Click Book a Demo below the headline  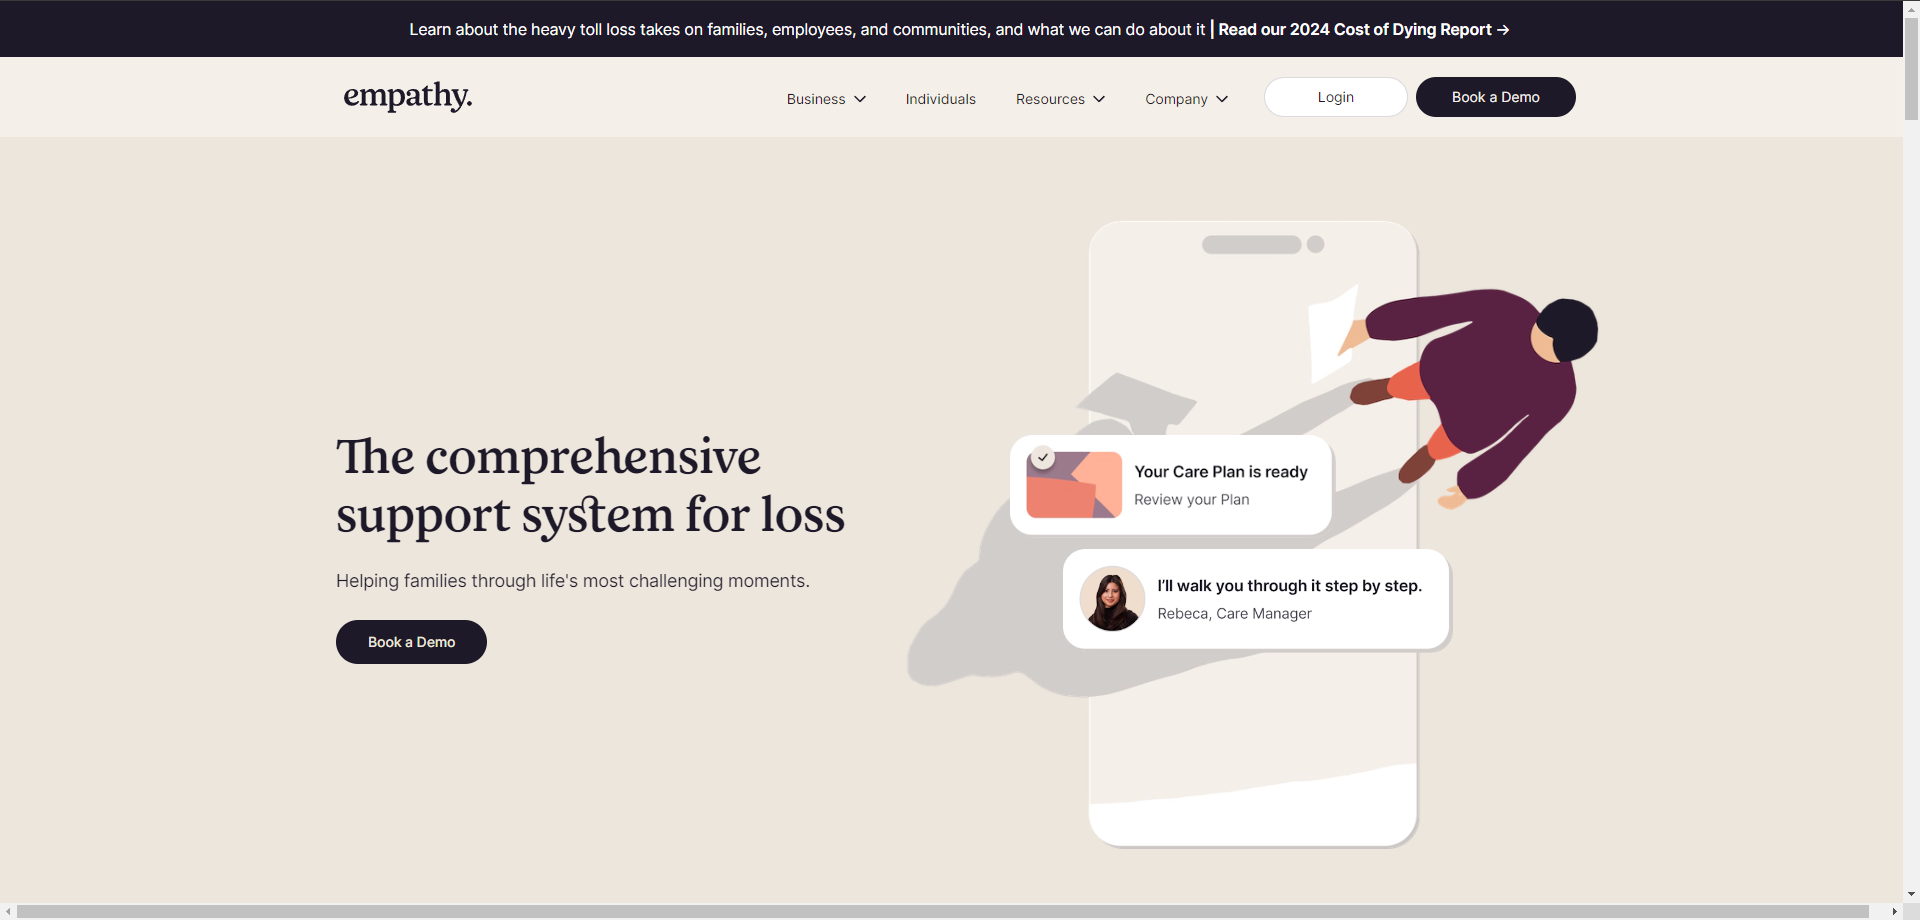pyautogui.click(x=411, y=642)
